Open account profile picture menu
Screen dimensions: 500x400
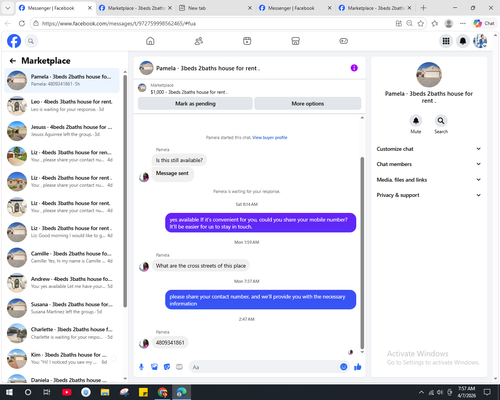click(x=480, y=41)
